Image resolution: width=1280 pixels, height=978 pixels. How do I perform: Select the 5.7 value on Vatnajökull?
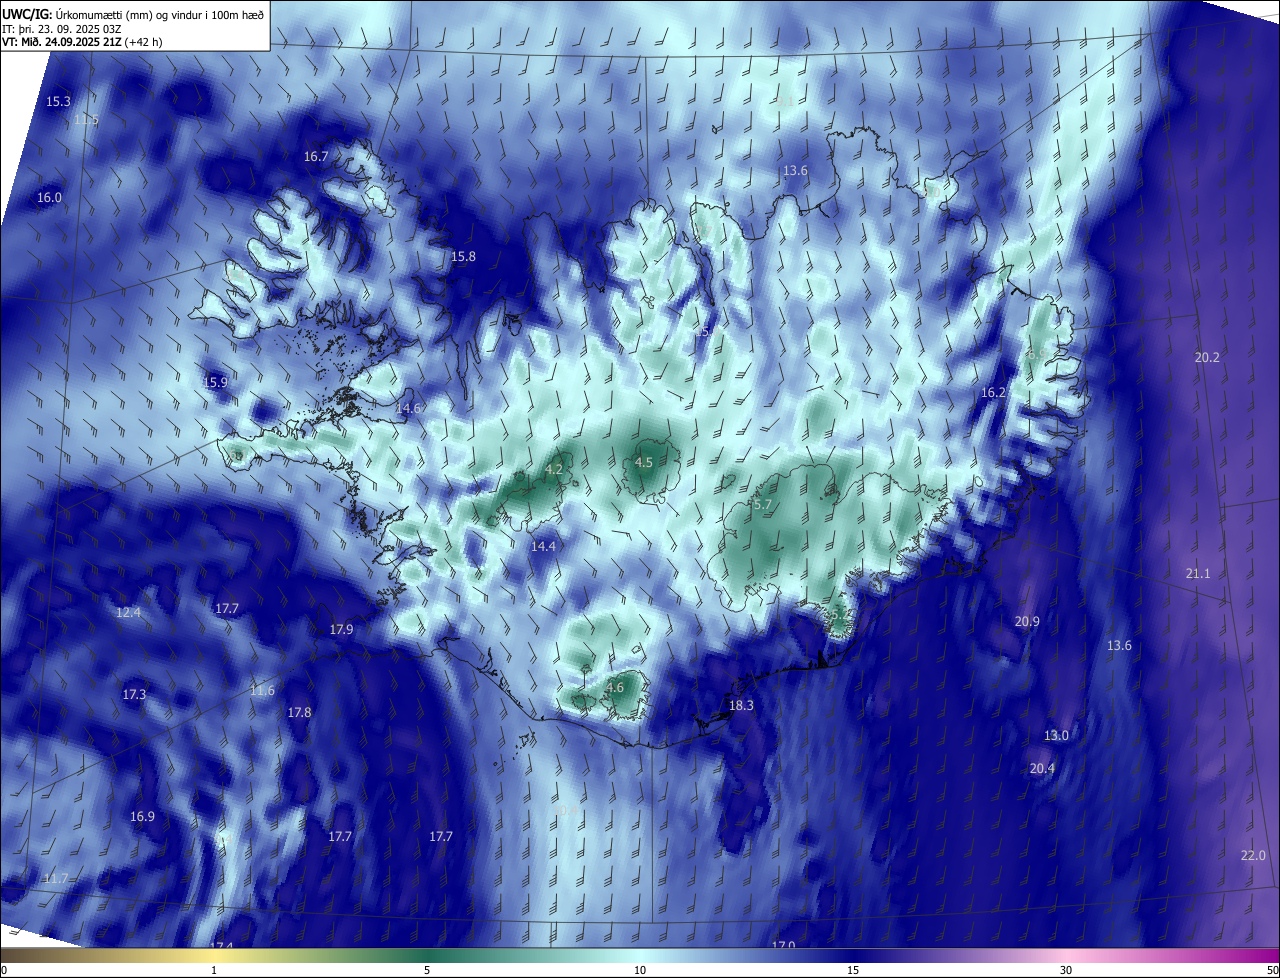(x=763, y=505)
